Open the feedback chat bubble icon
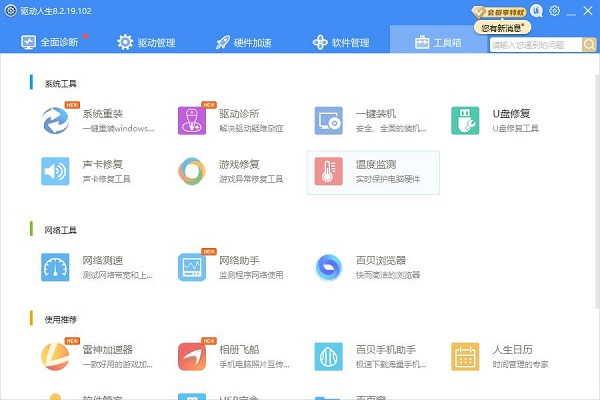 537,11
